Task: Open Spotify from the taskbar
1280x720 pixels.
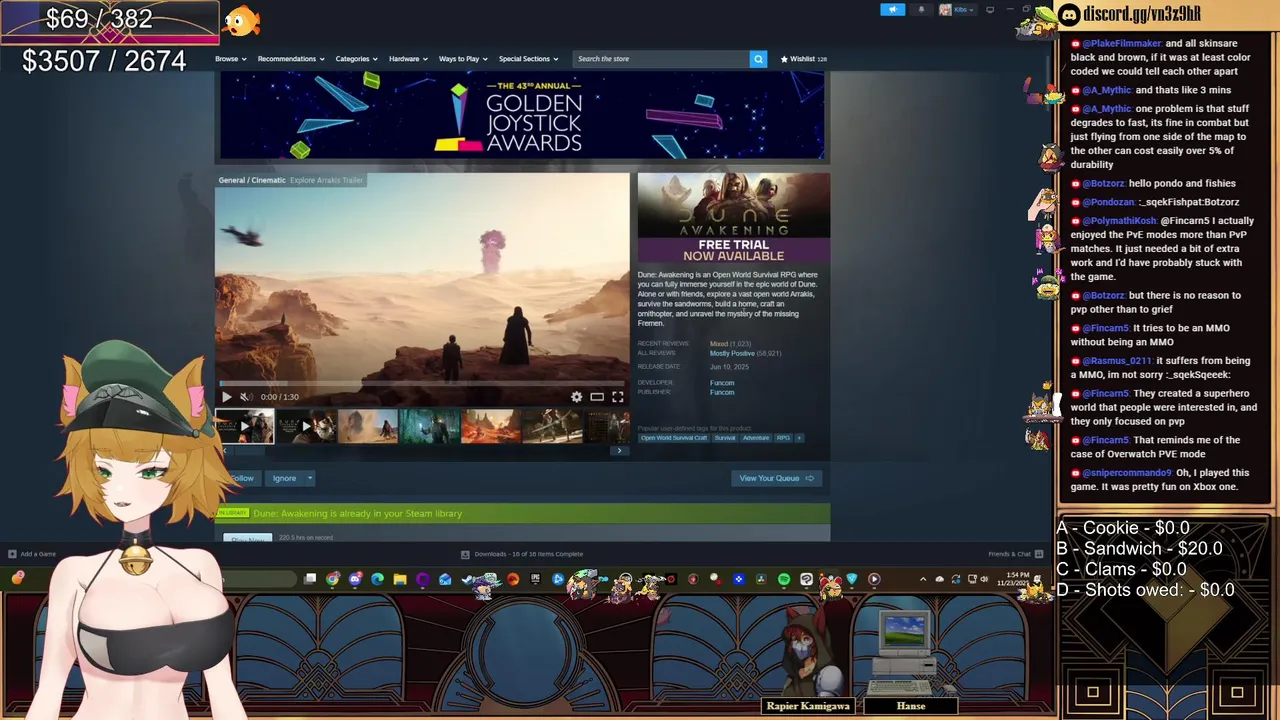Action: 783,579
